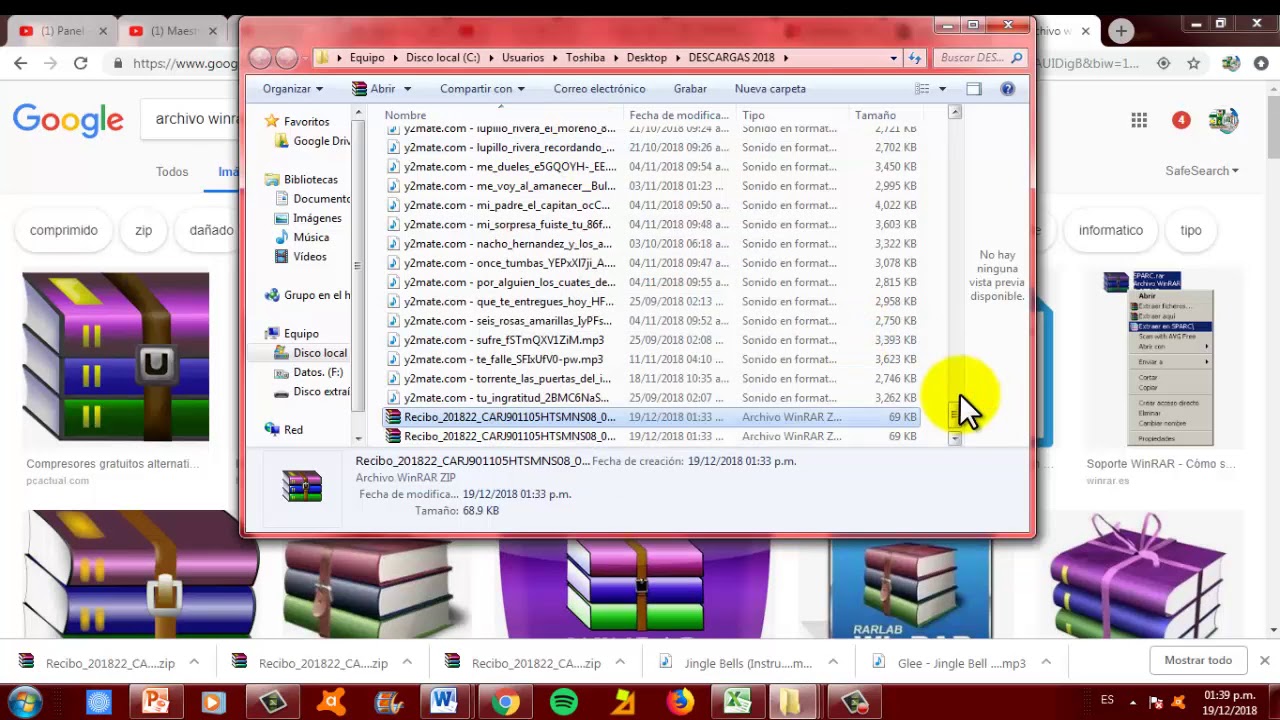The height and width of the screenshot is (720, 1280).
Task: Click Mostrar todo in downloads bar
Action: (x=1198, y=660)
